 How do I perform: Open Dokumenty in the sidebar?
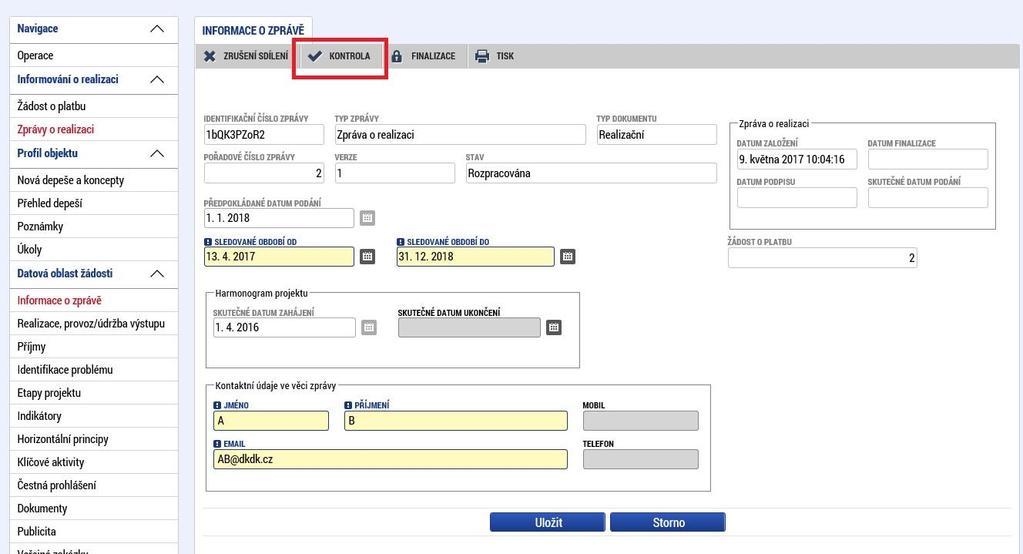[94, 508]
